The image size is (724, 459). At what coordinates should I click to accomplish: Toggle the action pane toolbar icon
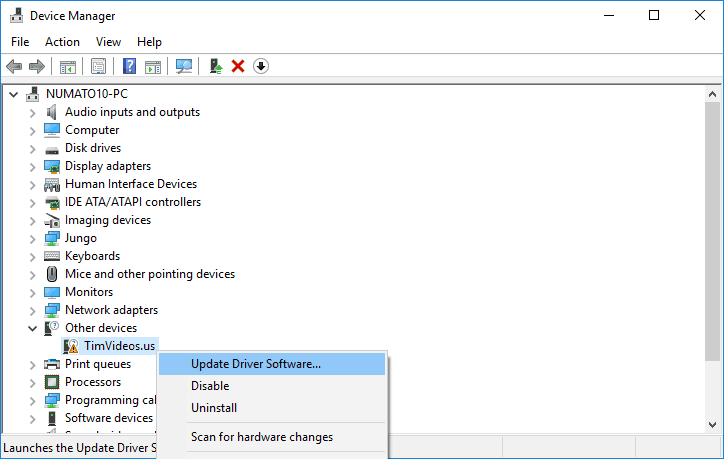click(153, 66)
